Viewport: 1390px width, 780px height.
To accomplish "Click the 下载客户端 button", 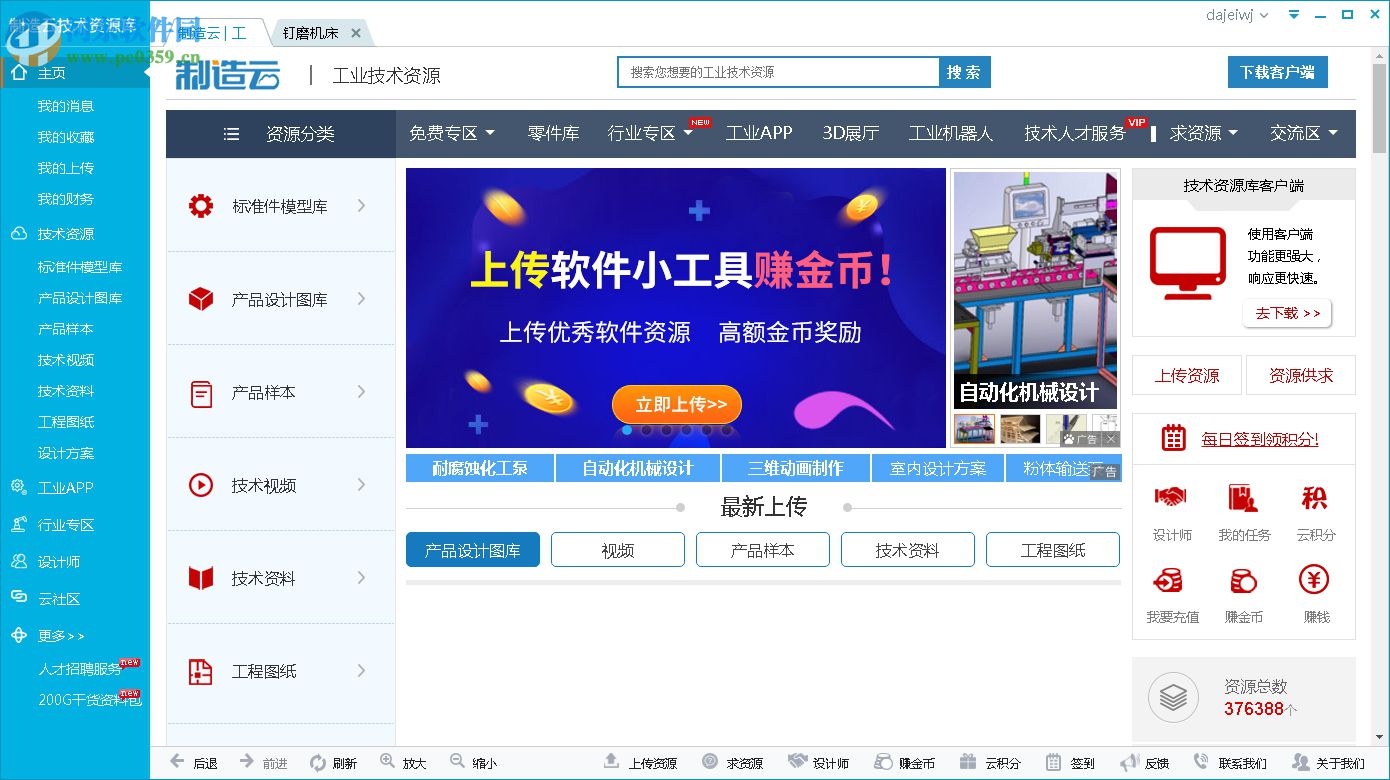I will (x=1277, y=72).
